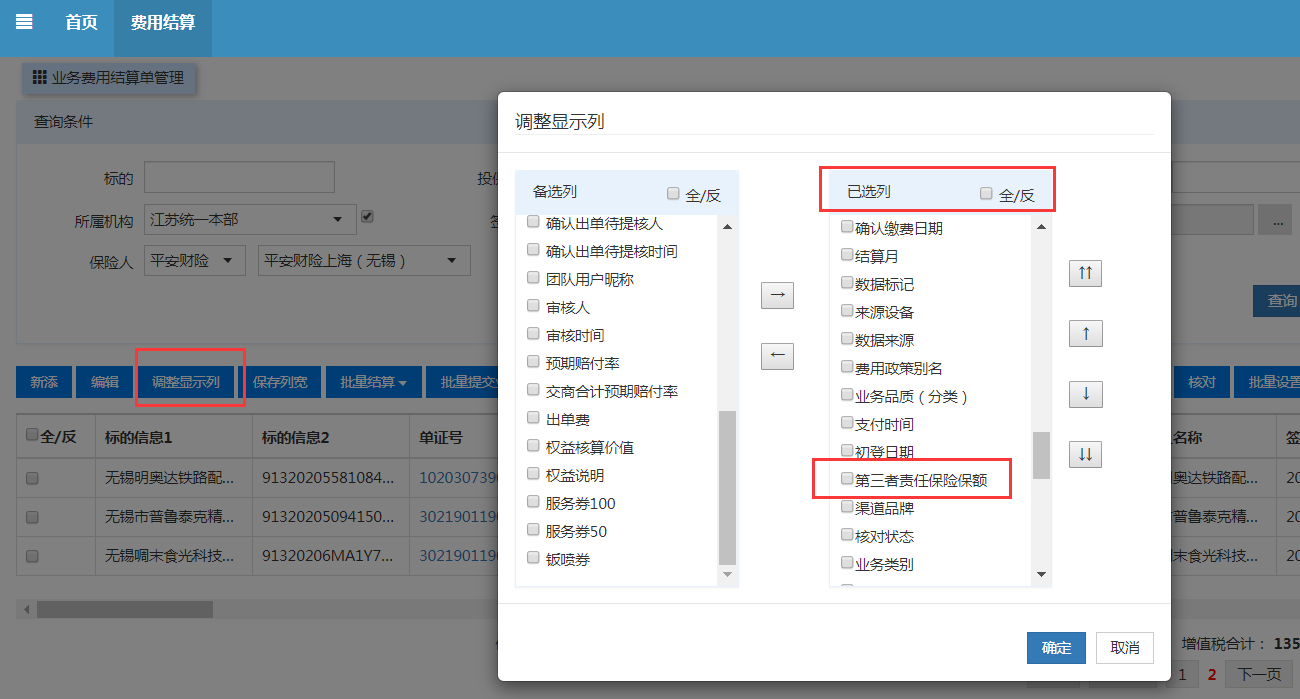Image resolution: width=1300 pixels, height=699 pixels.
Task: Click 核对 button
Action: coord(1201,382)
